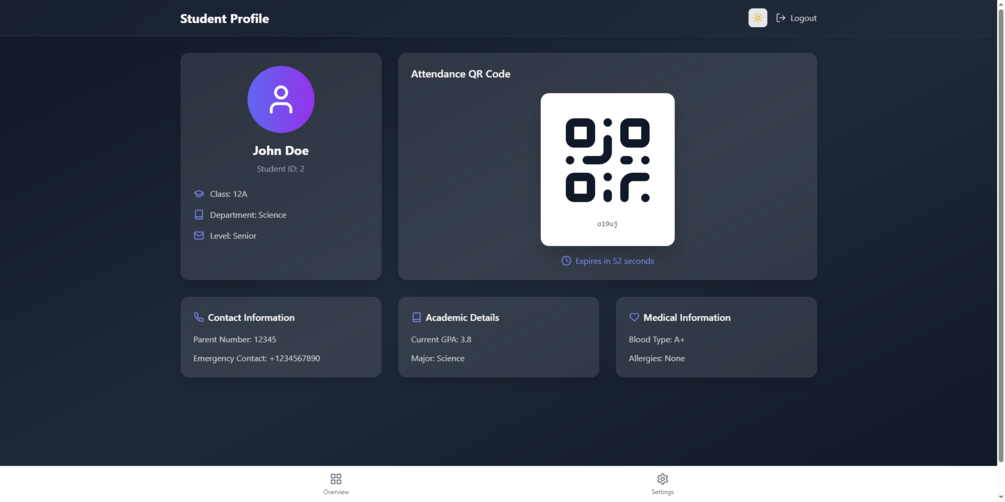Click the John Doe name
The image size is (1005, 502).
tap(281, 151)
